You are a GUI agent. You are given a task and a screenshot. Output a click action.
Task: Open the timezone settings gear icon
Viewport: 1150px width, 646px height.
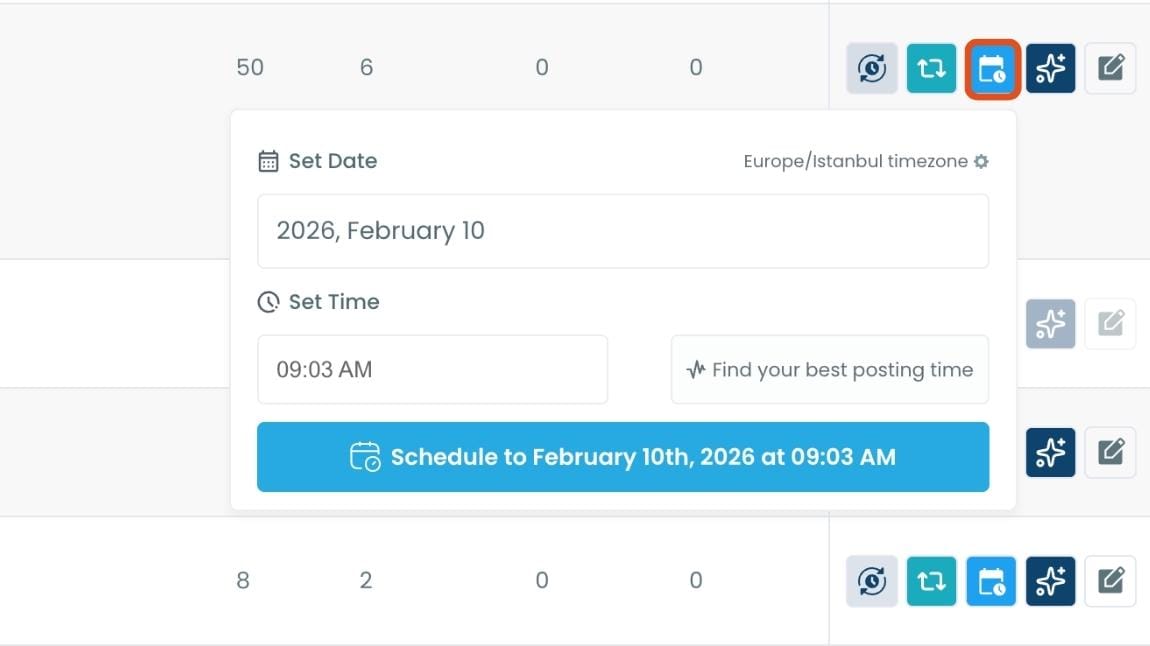point(981,161)
